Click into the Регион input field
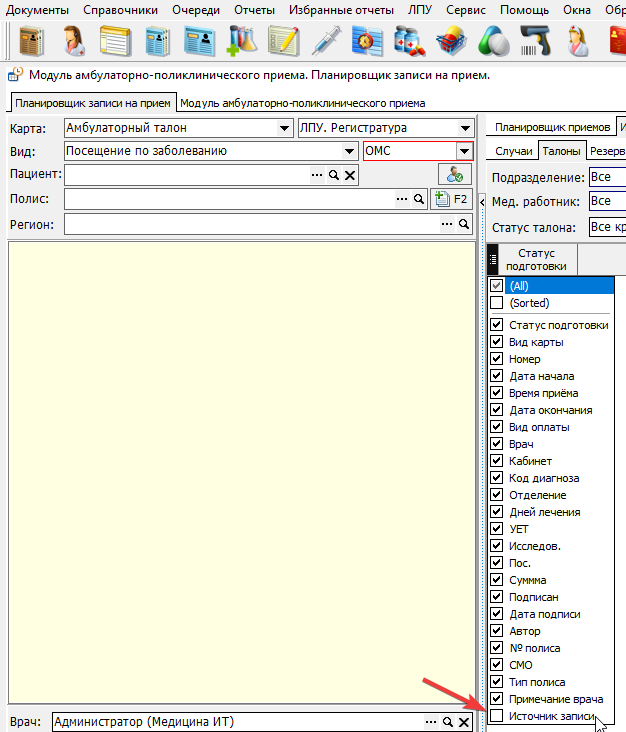The image size is (626, 732). click(x=252, y=224)
